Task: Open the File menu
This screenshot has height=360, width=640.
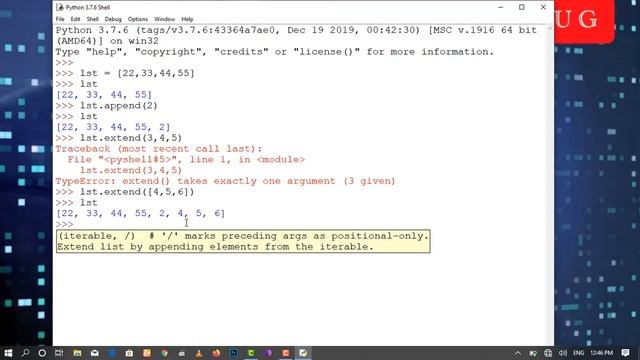Action: pos(60,19)
